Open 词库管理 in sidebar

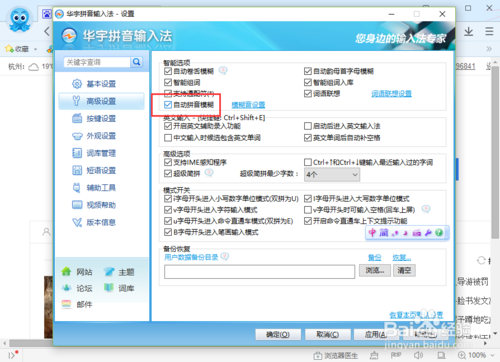point(101,153)
